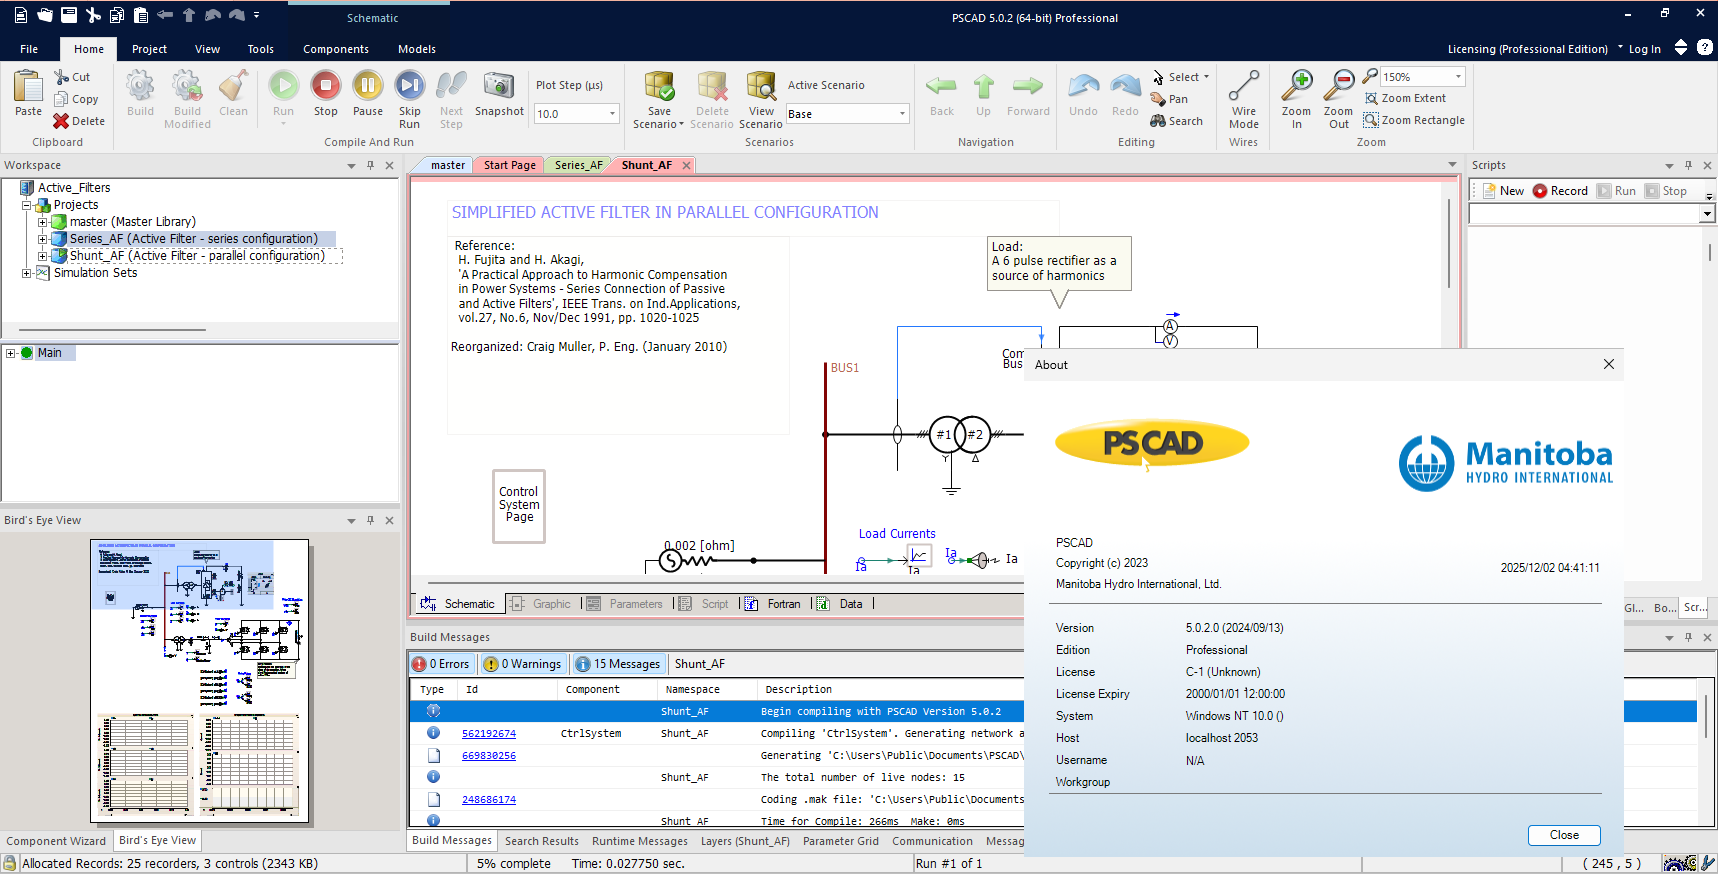Open the Start Page tab
Image resolution: width=1718 pixels, height=874 pixels.
[x=509, y=165]
